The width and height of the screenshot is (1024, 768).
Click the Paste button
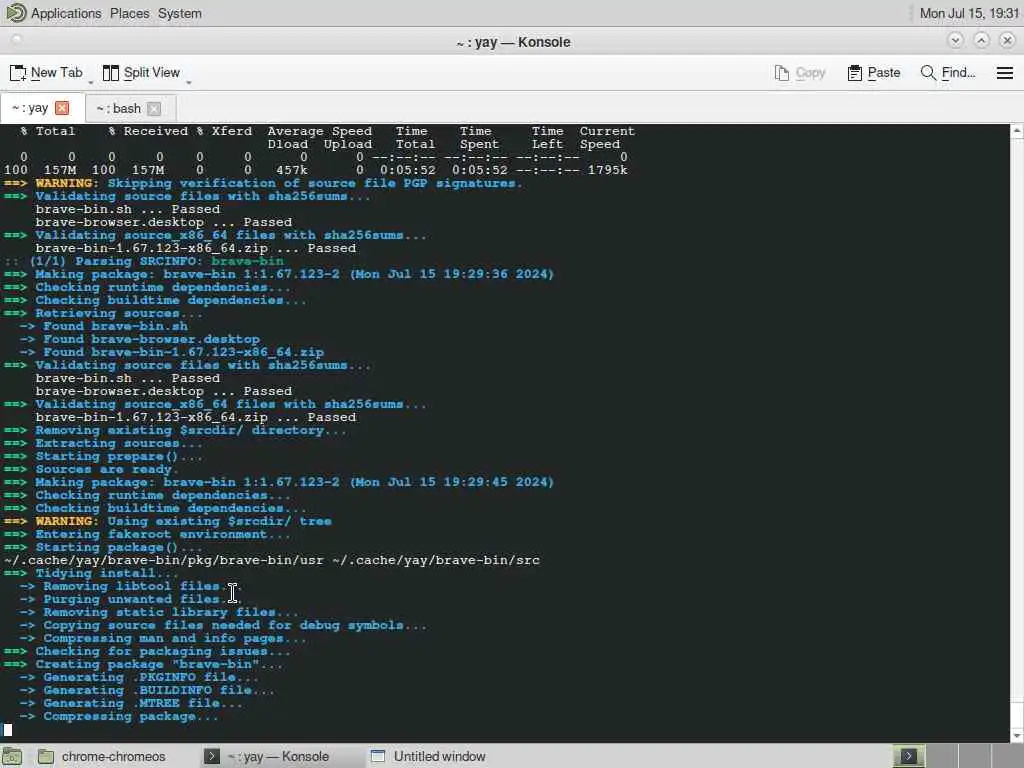tap(874, 72)
